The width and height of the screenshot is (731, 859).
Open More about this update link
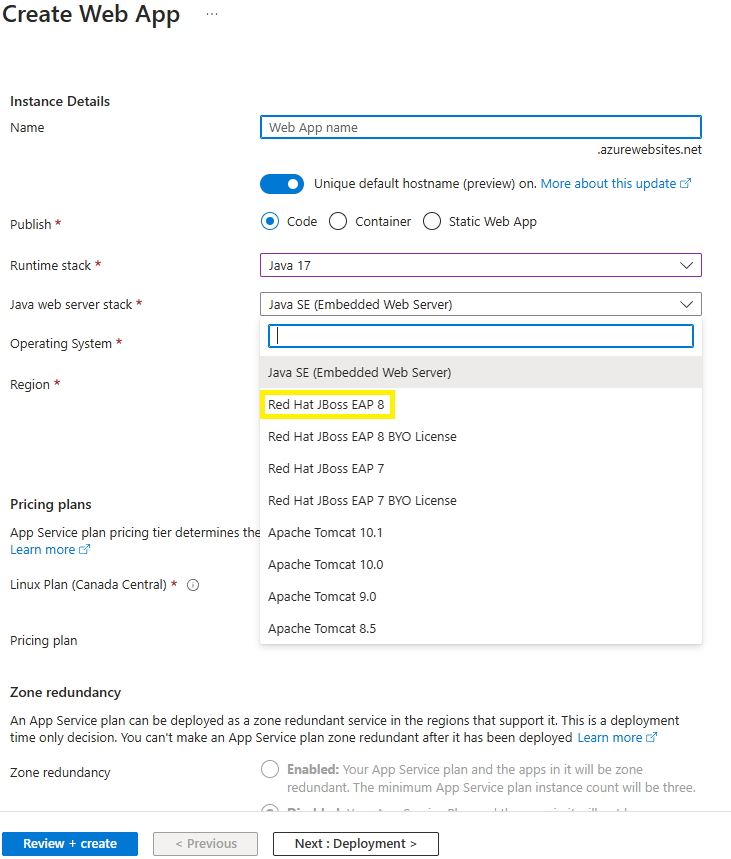[x=616, y=184]
